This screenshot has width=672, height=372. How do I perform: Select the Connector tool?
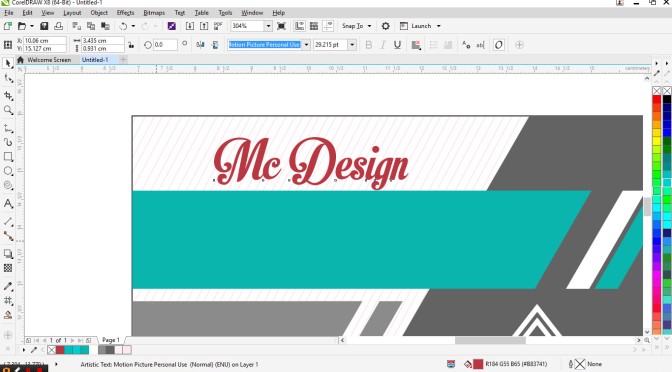pyautogui.click(x=8, y=236)
